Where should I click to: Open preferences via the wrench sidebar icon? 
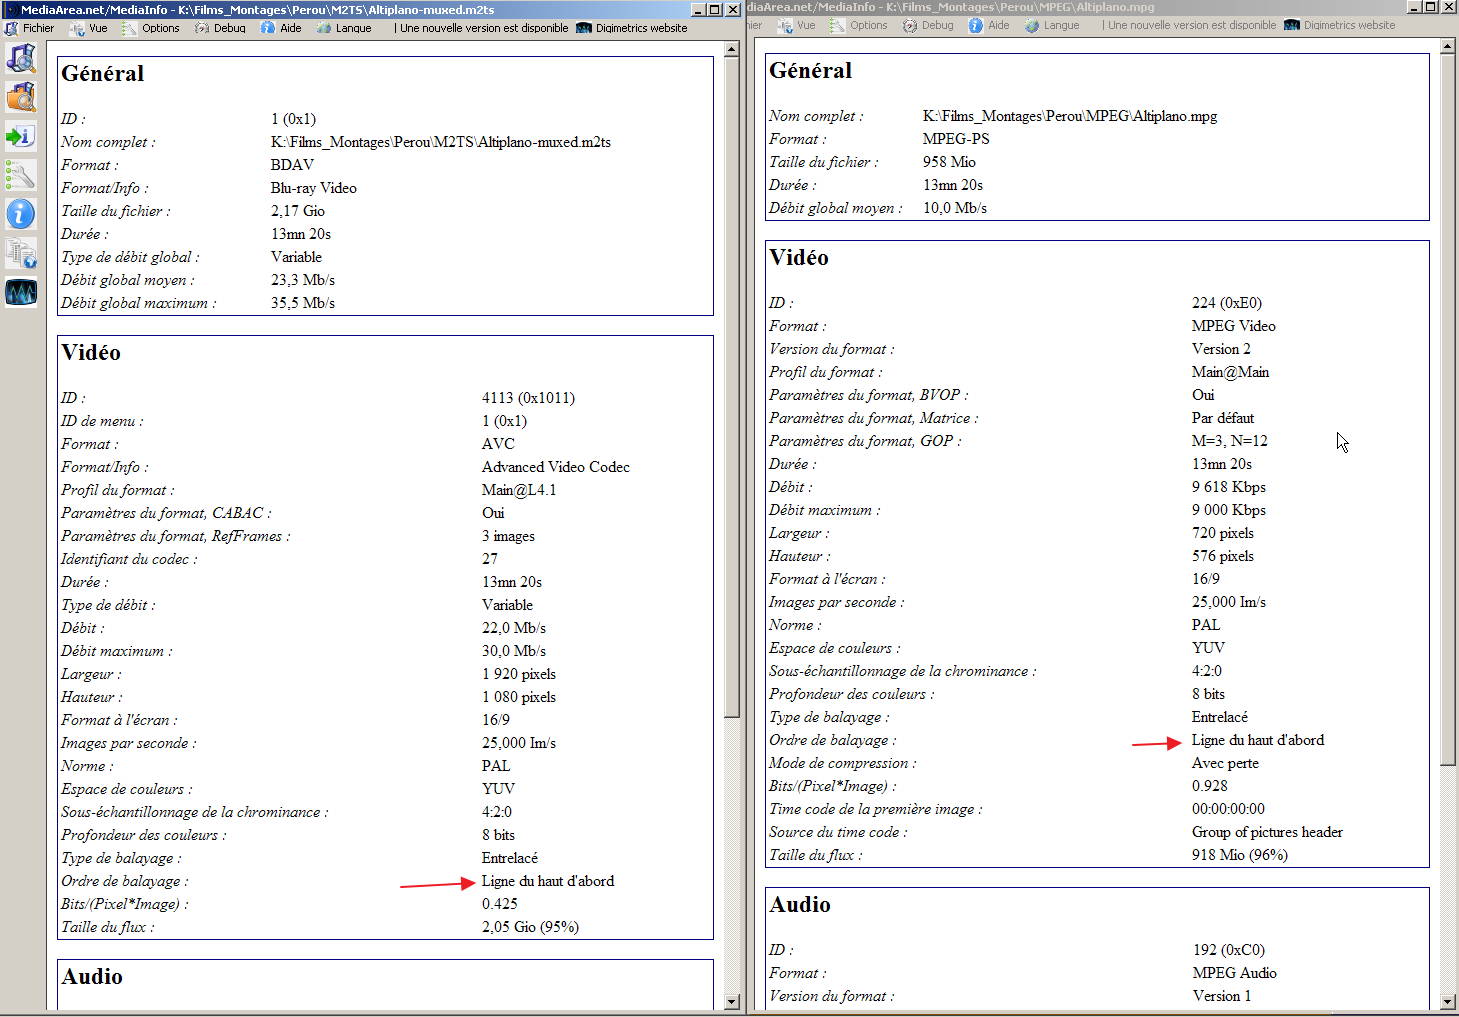tap(21, 175)
